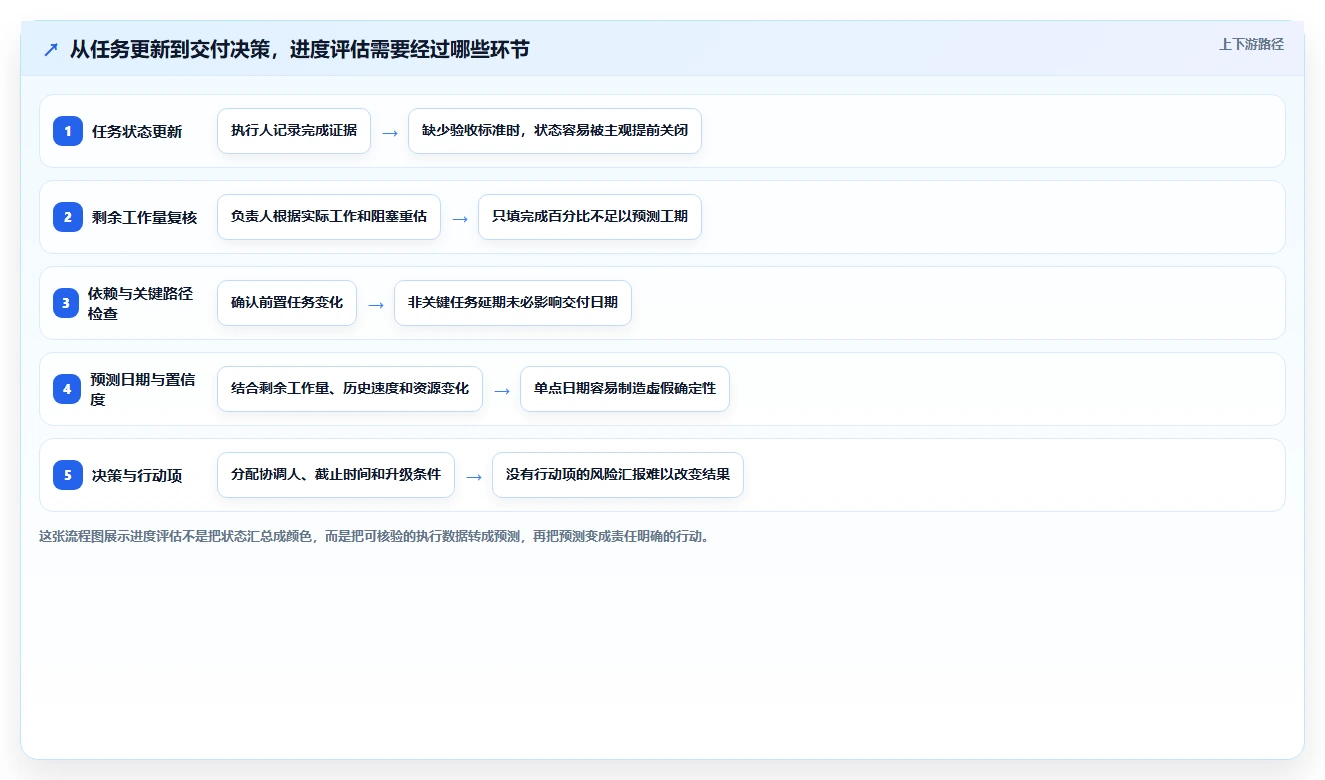
Task: Click the 任务状态更新 step label
Action: click(x=137, y=131)
